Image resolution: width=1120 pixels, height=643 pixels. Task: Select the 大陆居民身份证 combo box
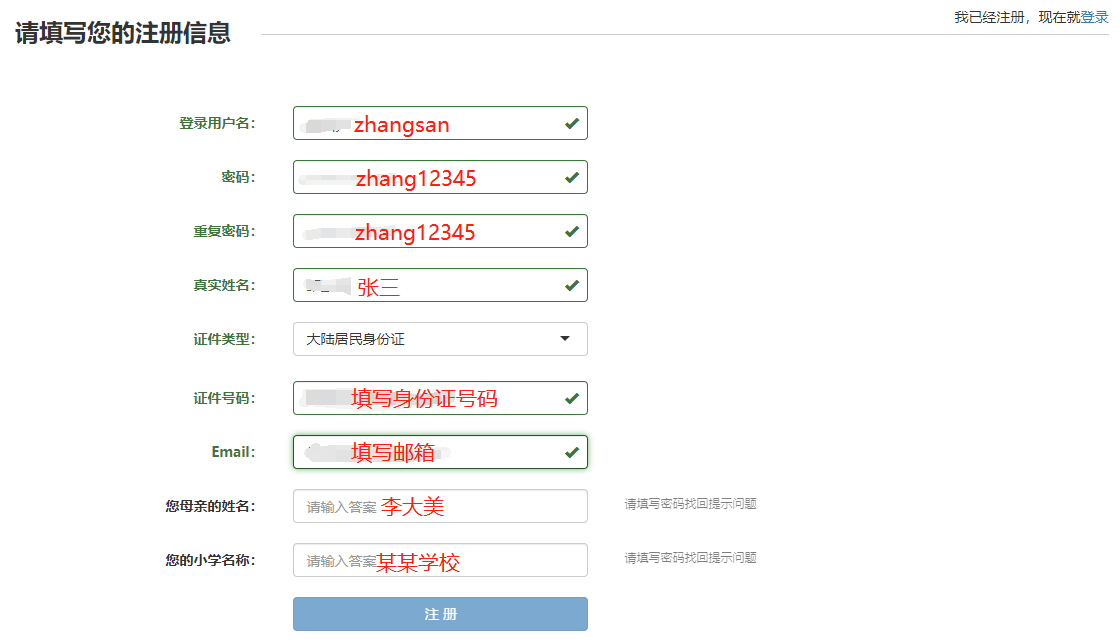pyautogui.click(x=440, y=339)
